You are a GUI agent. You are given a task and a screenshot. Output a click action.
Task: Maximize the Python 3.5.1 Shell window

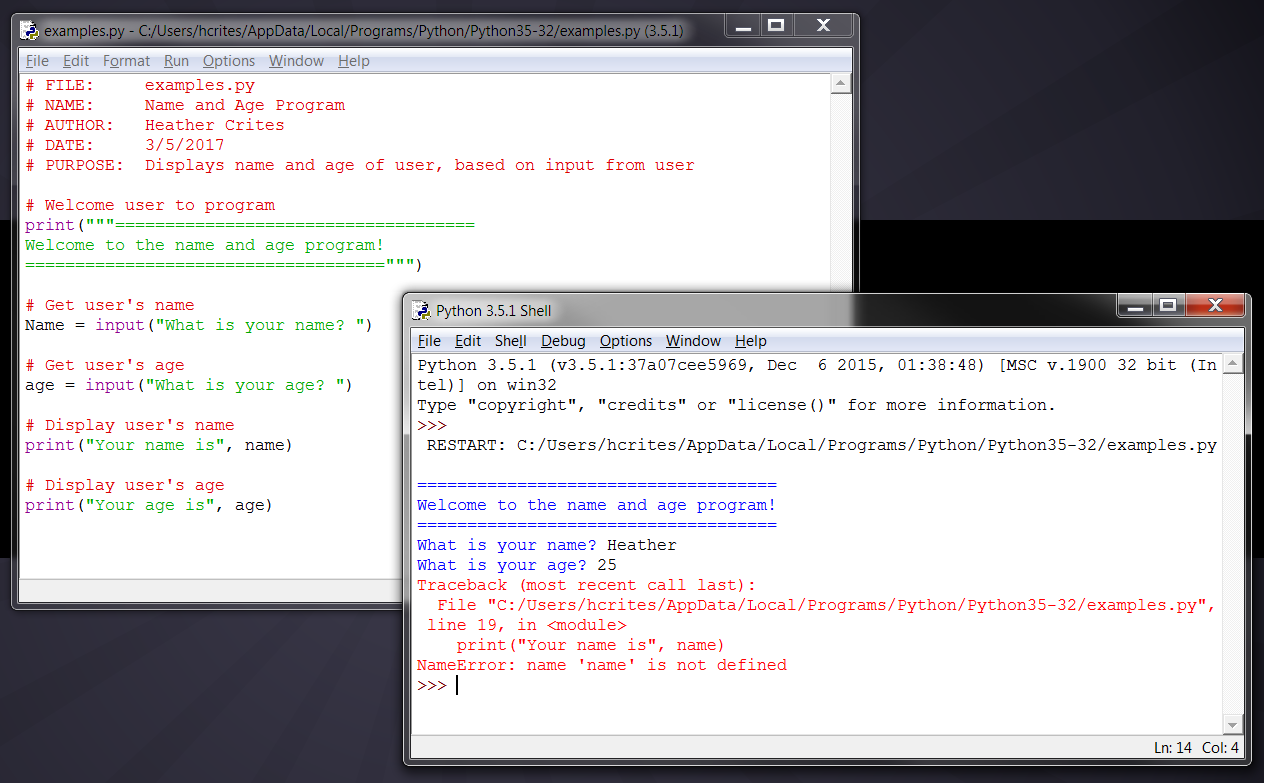pyautogui.click(x=1167, y=305)
